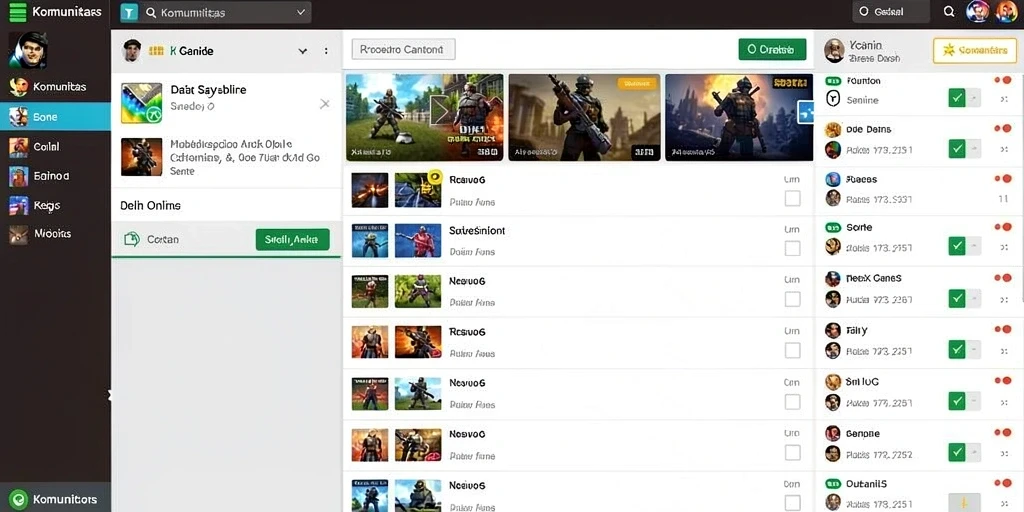Click the blue arrow icon on third banner
This screenshot has height=512, width=1024.
pyautogui.click(x=805, y=112)
